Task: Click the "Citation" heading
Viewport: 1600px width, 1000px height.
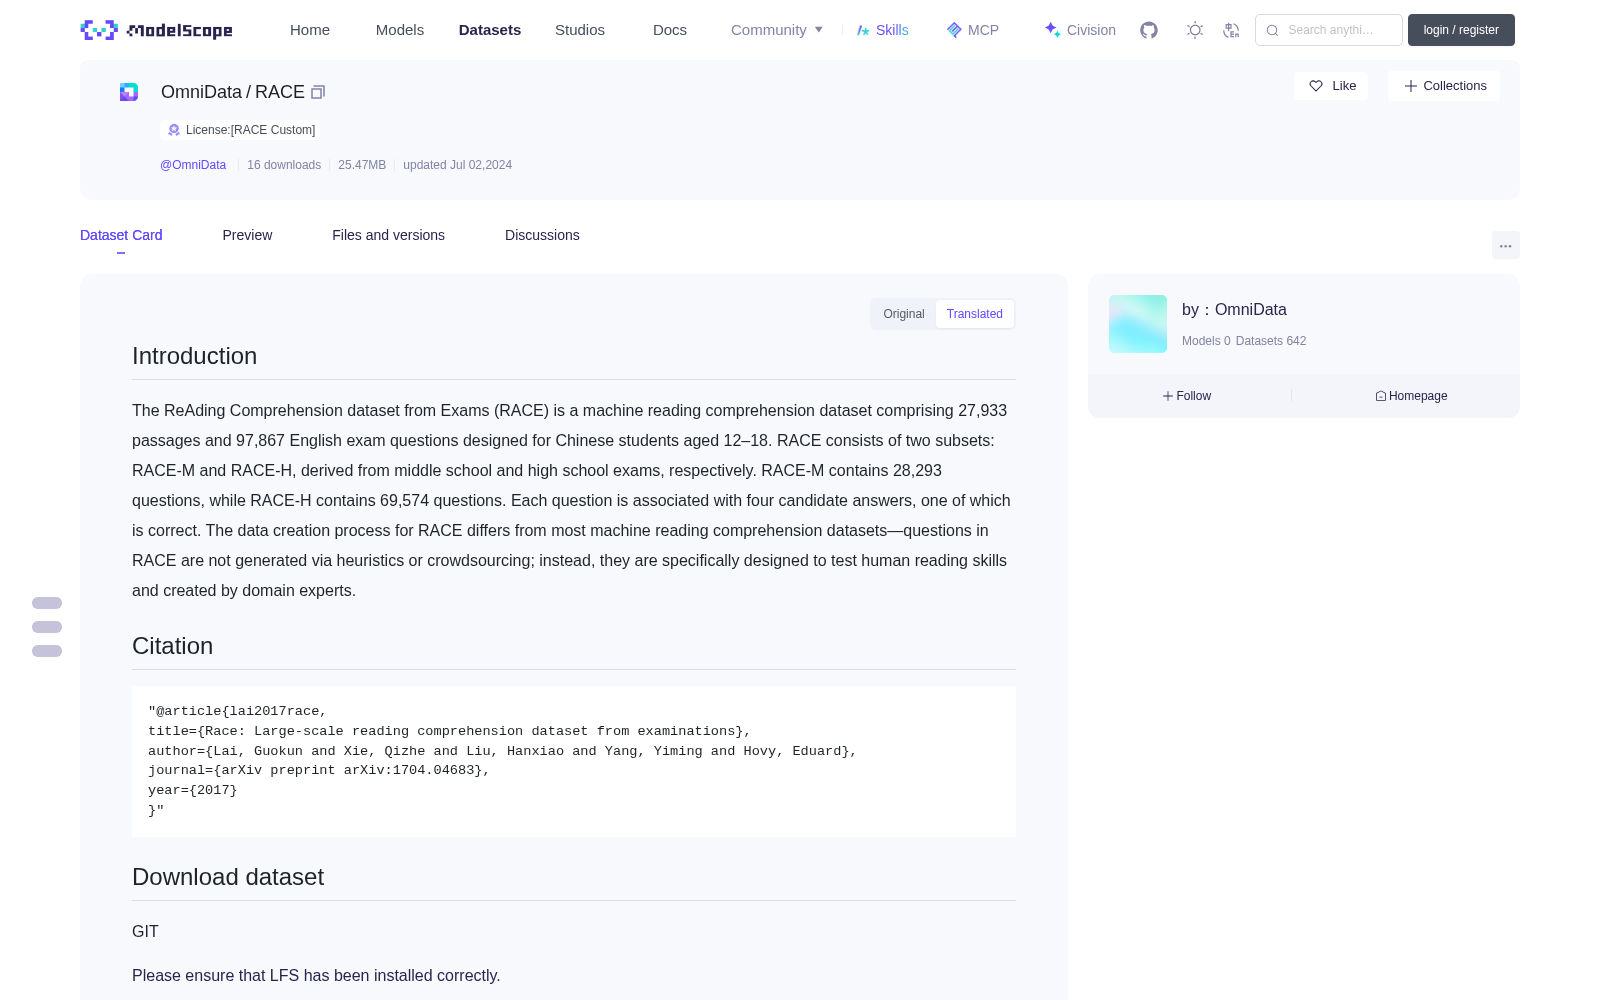Action: click(172, 646)
